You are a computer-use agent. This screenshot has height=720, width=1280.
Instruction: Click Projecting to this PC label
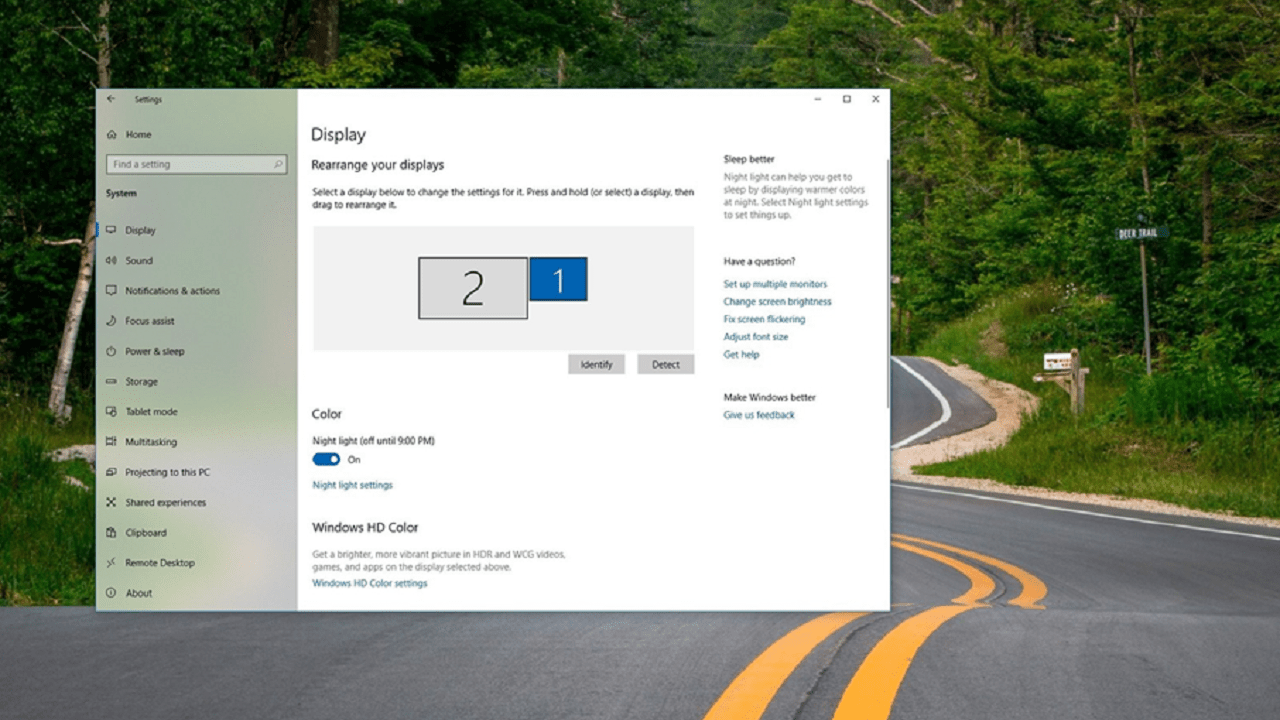tap(167, 472)
